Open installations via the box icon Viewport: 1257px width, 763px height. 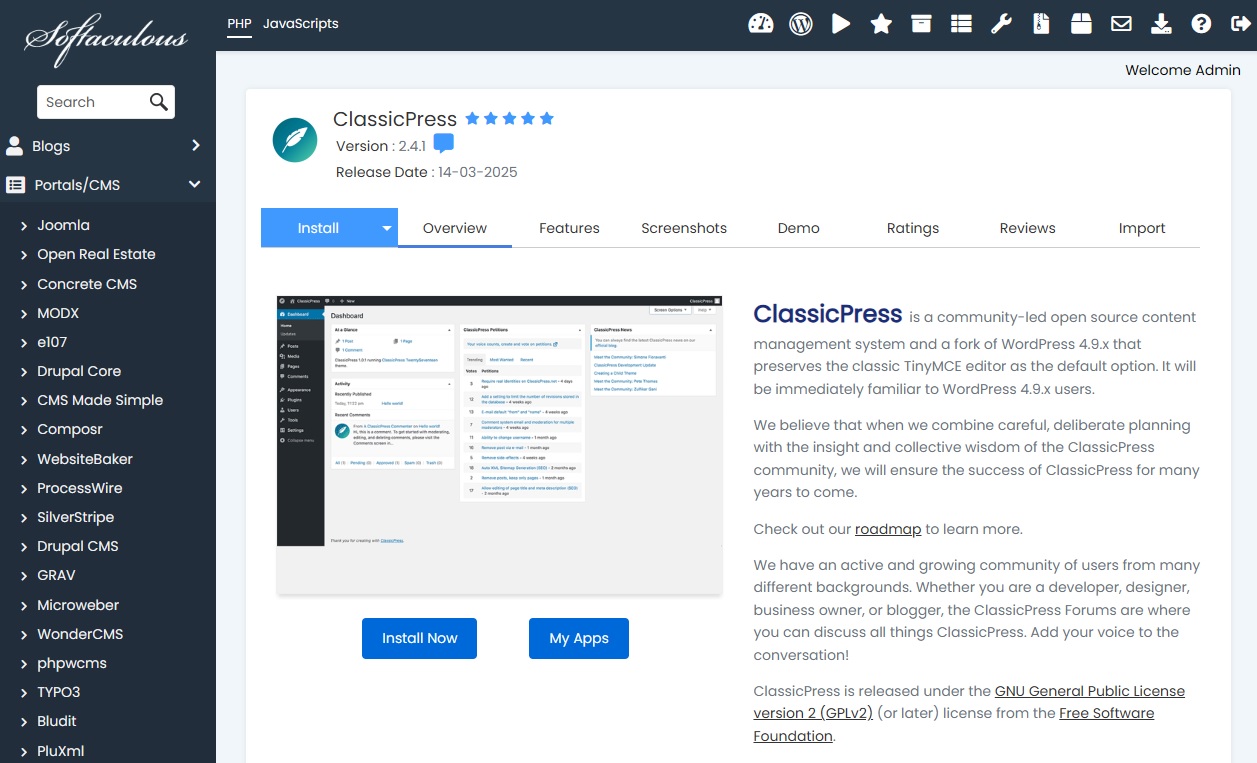pos(921,23)
